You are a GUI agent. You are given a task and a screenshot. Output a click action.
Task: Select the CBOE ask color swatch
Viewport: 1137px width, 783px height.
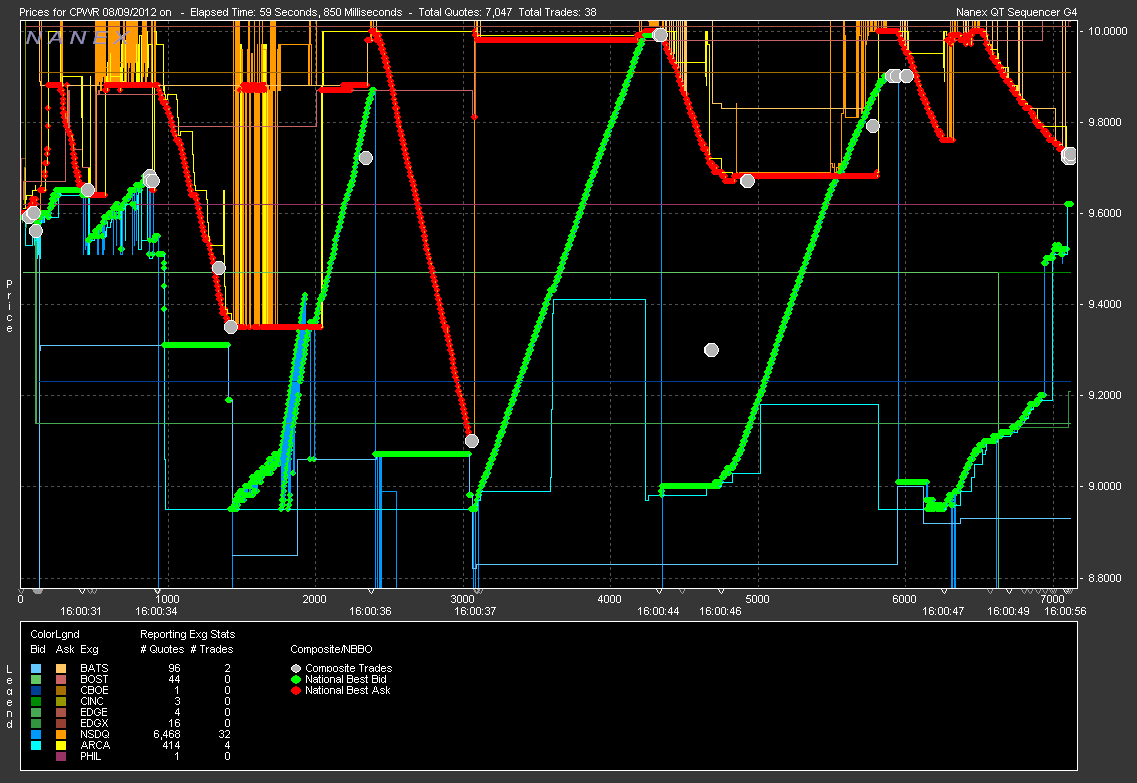61,690
